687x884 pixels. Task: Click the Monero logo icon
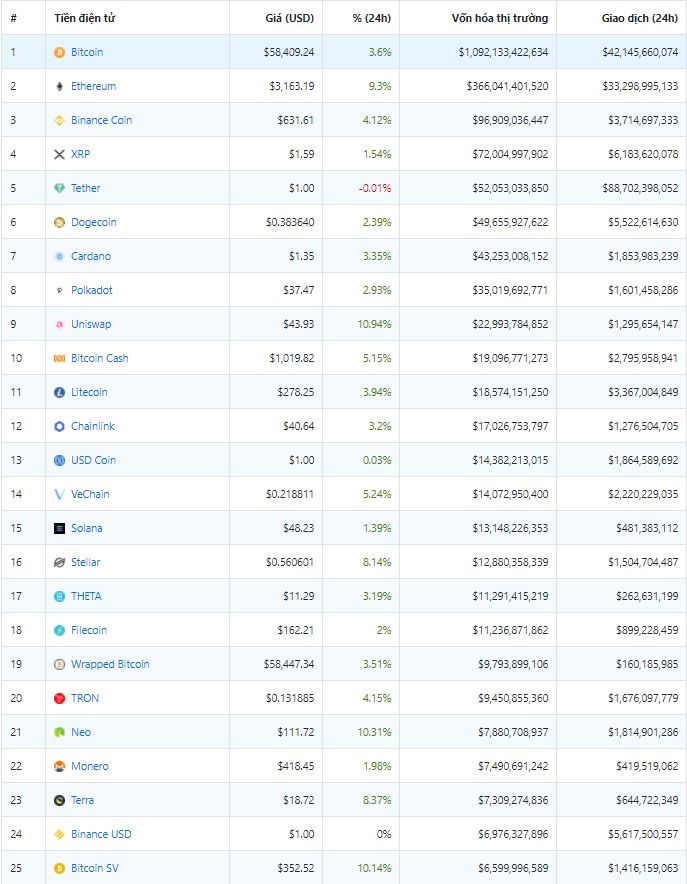pyautogui.click(x=59, y=766)
